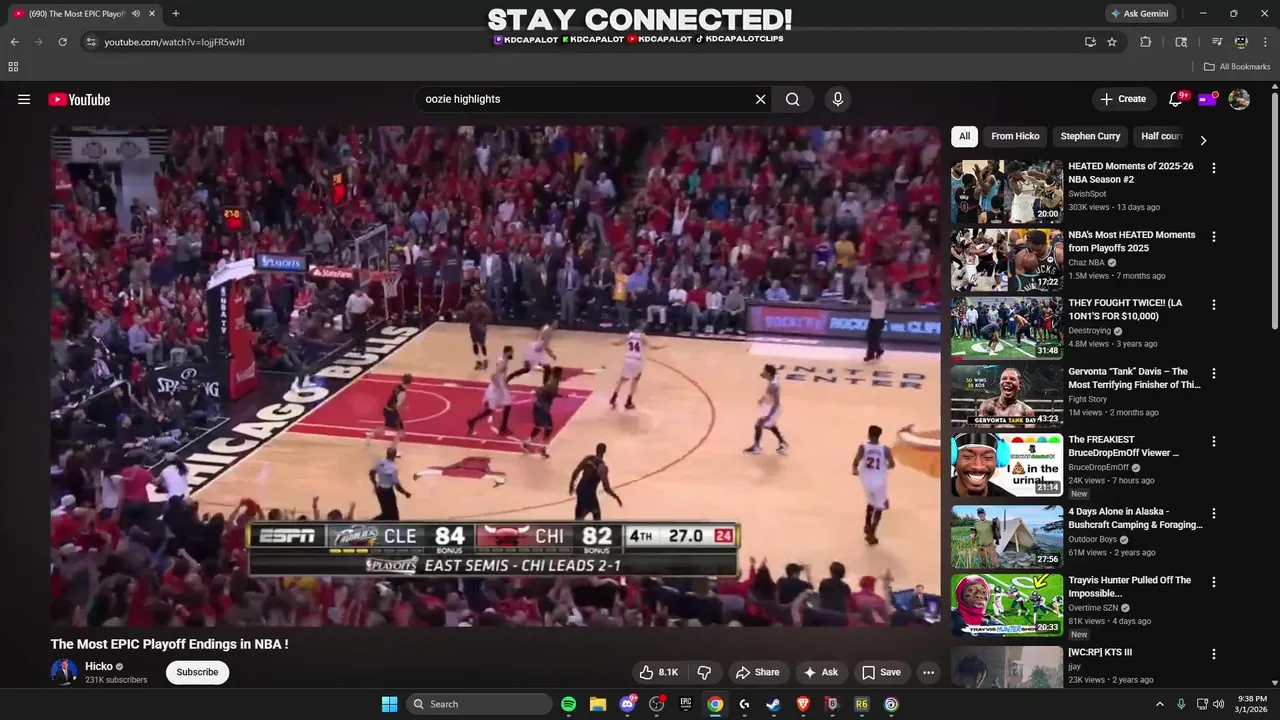The image size is (1280, 720).
Task: Open the YouTube hamburger guide menu
Action: pyautogui.click(x=24, y=99)
